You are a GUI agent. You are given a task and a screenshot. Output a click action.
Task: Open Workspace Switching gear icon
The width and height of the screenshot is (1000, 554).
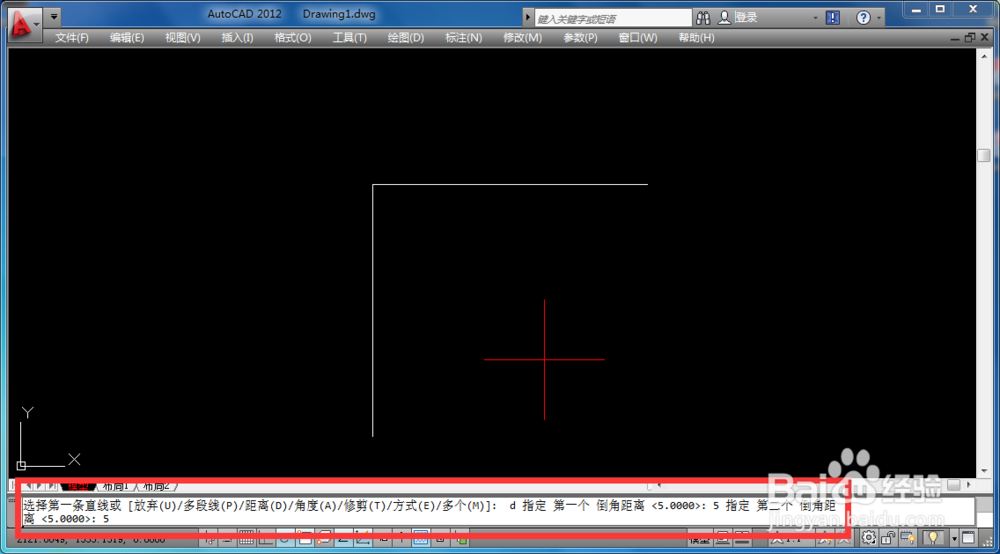point(869,538)
